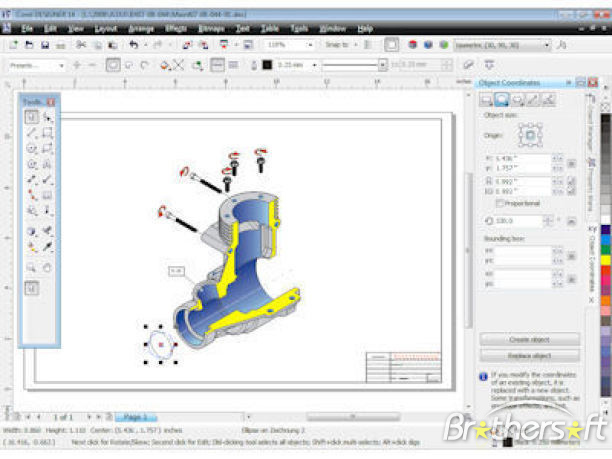This screenshot has height=459, width=612.
Task: Open the Effects menu
Action: pos(176,29)
